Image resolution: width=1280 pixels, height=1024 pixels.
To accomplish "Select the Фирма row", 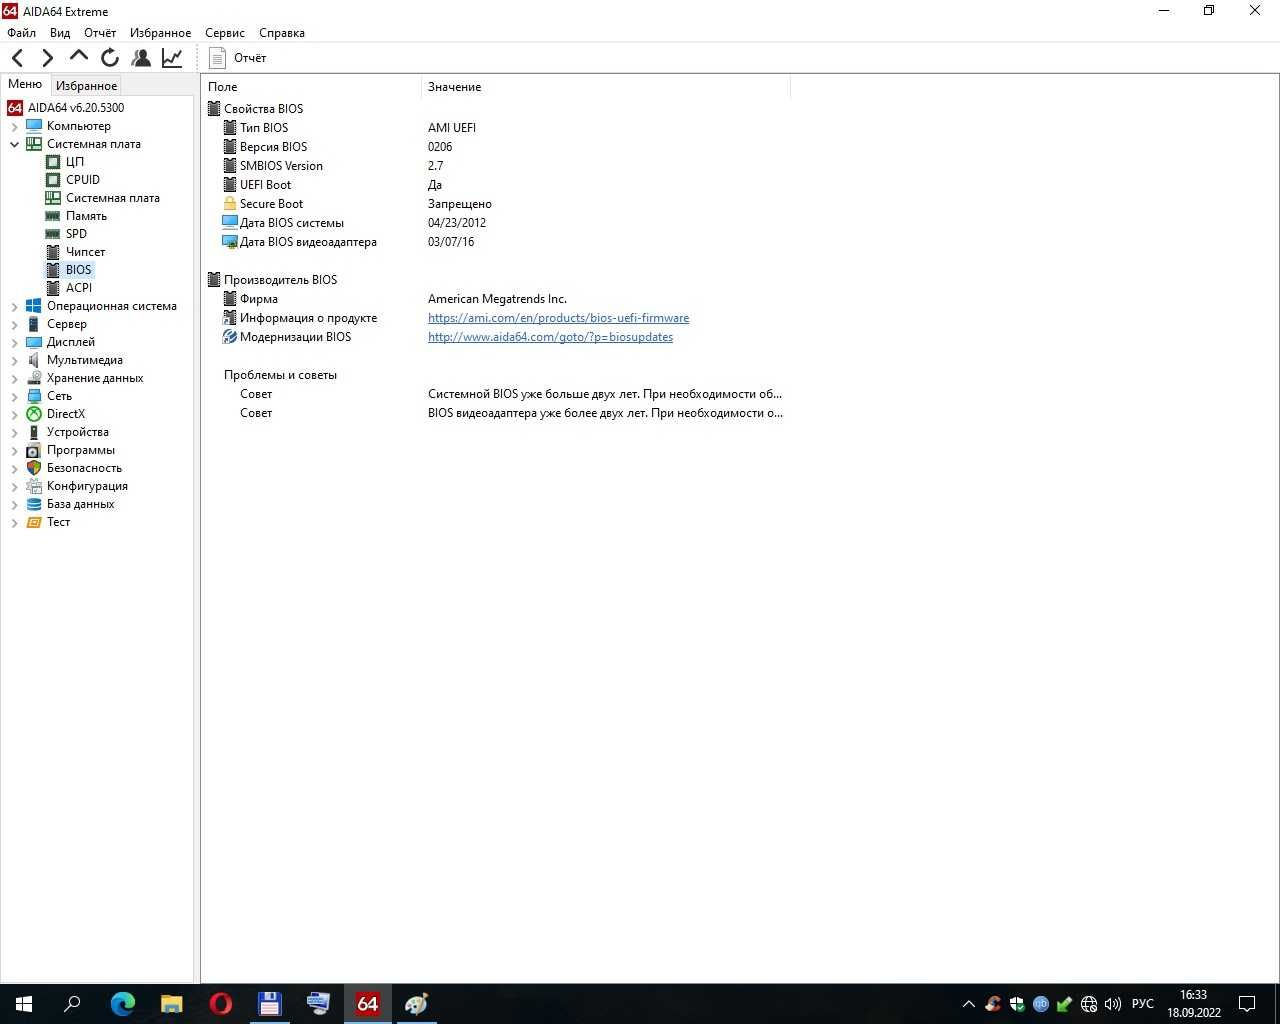I will pos(495,299).
